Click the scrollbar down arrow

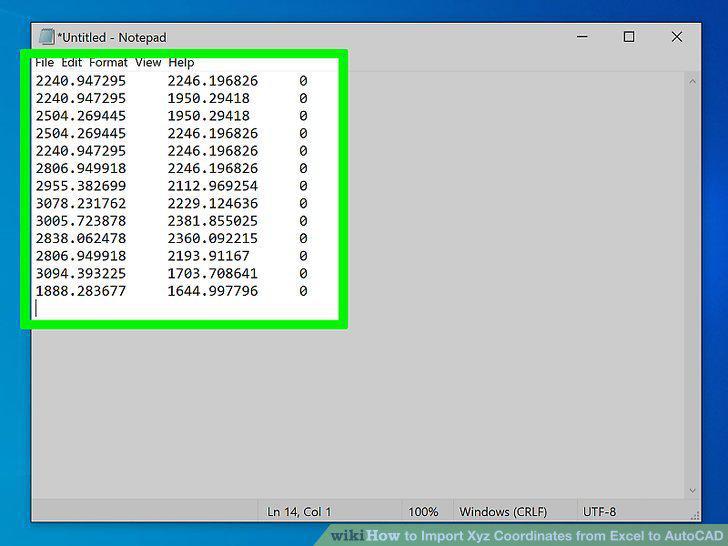(692, 491)
